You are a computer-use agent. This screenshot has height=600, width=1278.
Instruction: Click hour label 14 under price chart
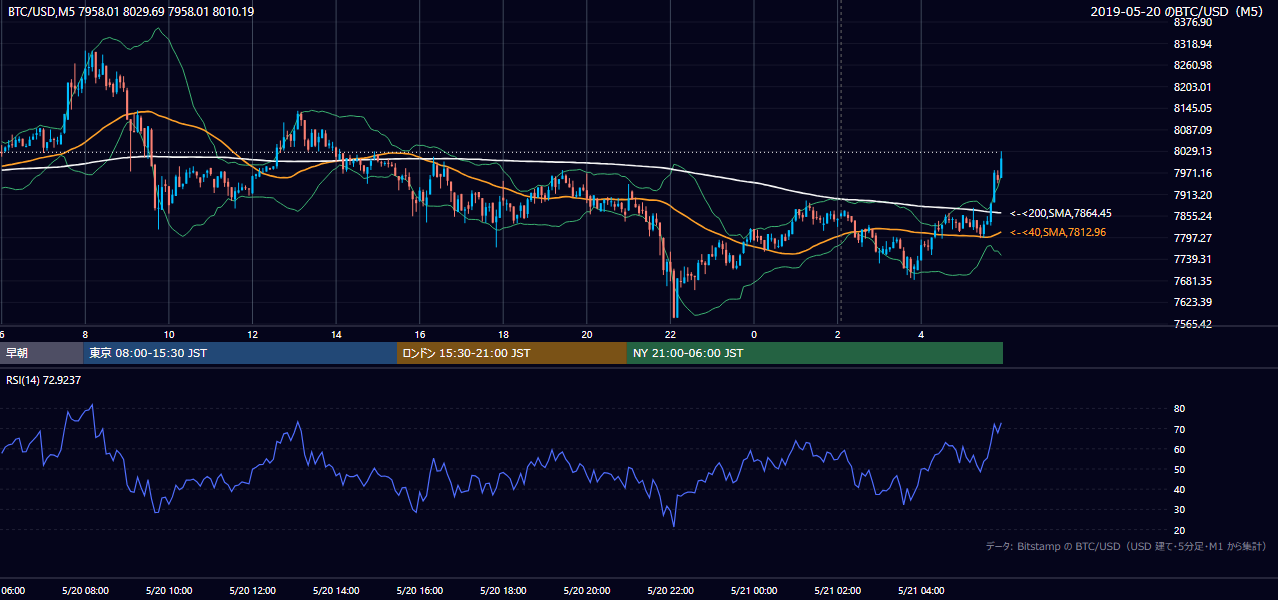click(x=336, y=334)
